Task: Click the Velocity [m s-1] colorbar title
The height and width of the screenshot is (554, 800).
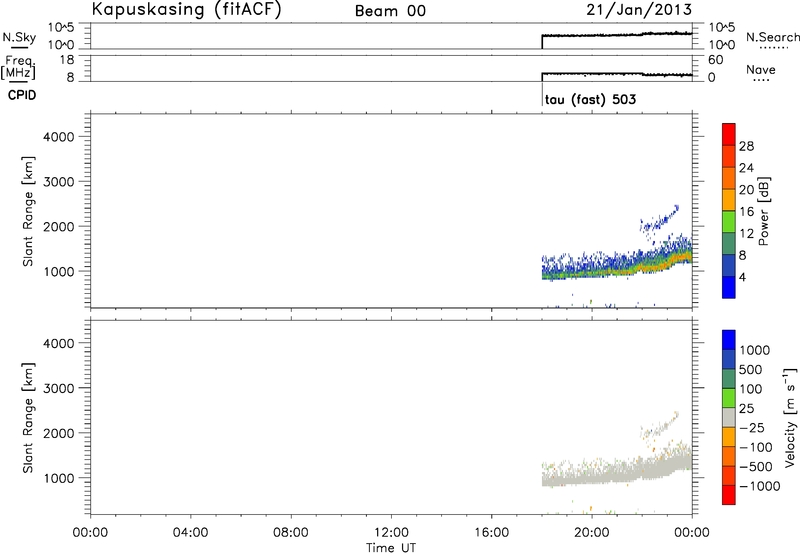Action: click(790, 417)
